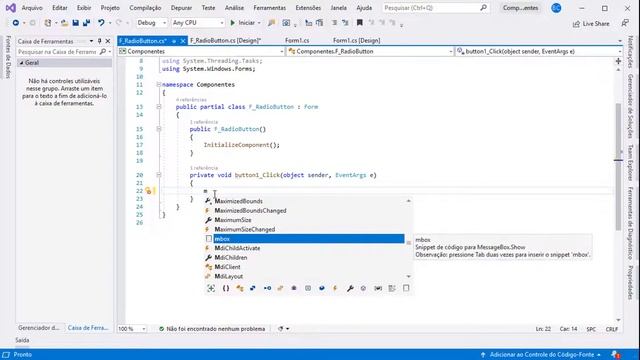Toggle the namespaces braces filter in IntelliSense
This screenshot has width=640, height=360.
pyautogui.click(x=226, y=288)
